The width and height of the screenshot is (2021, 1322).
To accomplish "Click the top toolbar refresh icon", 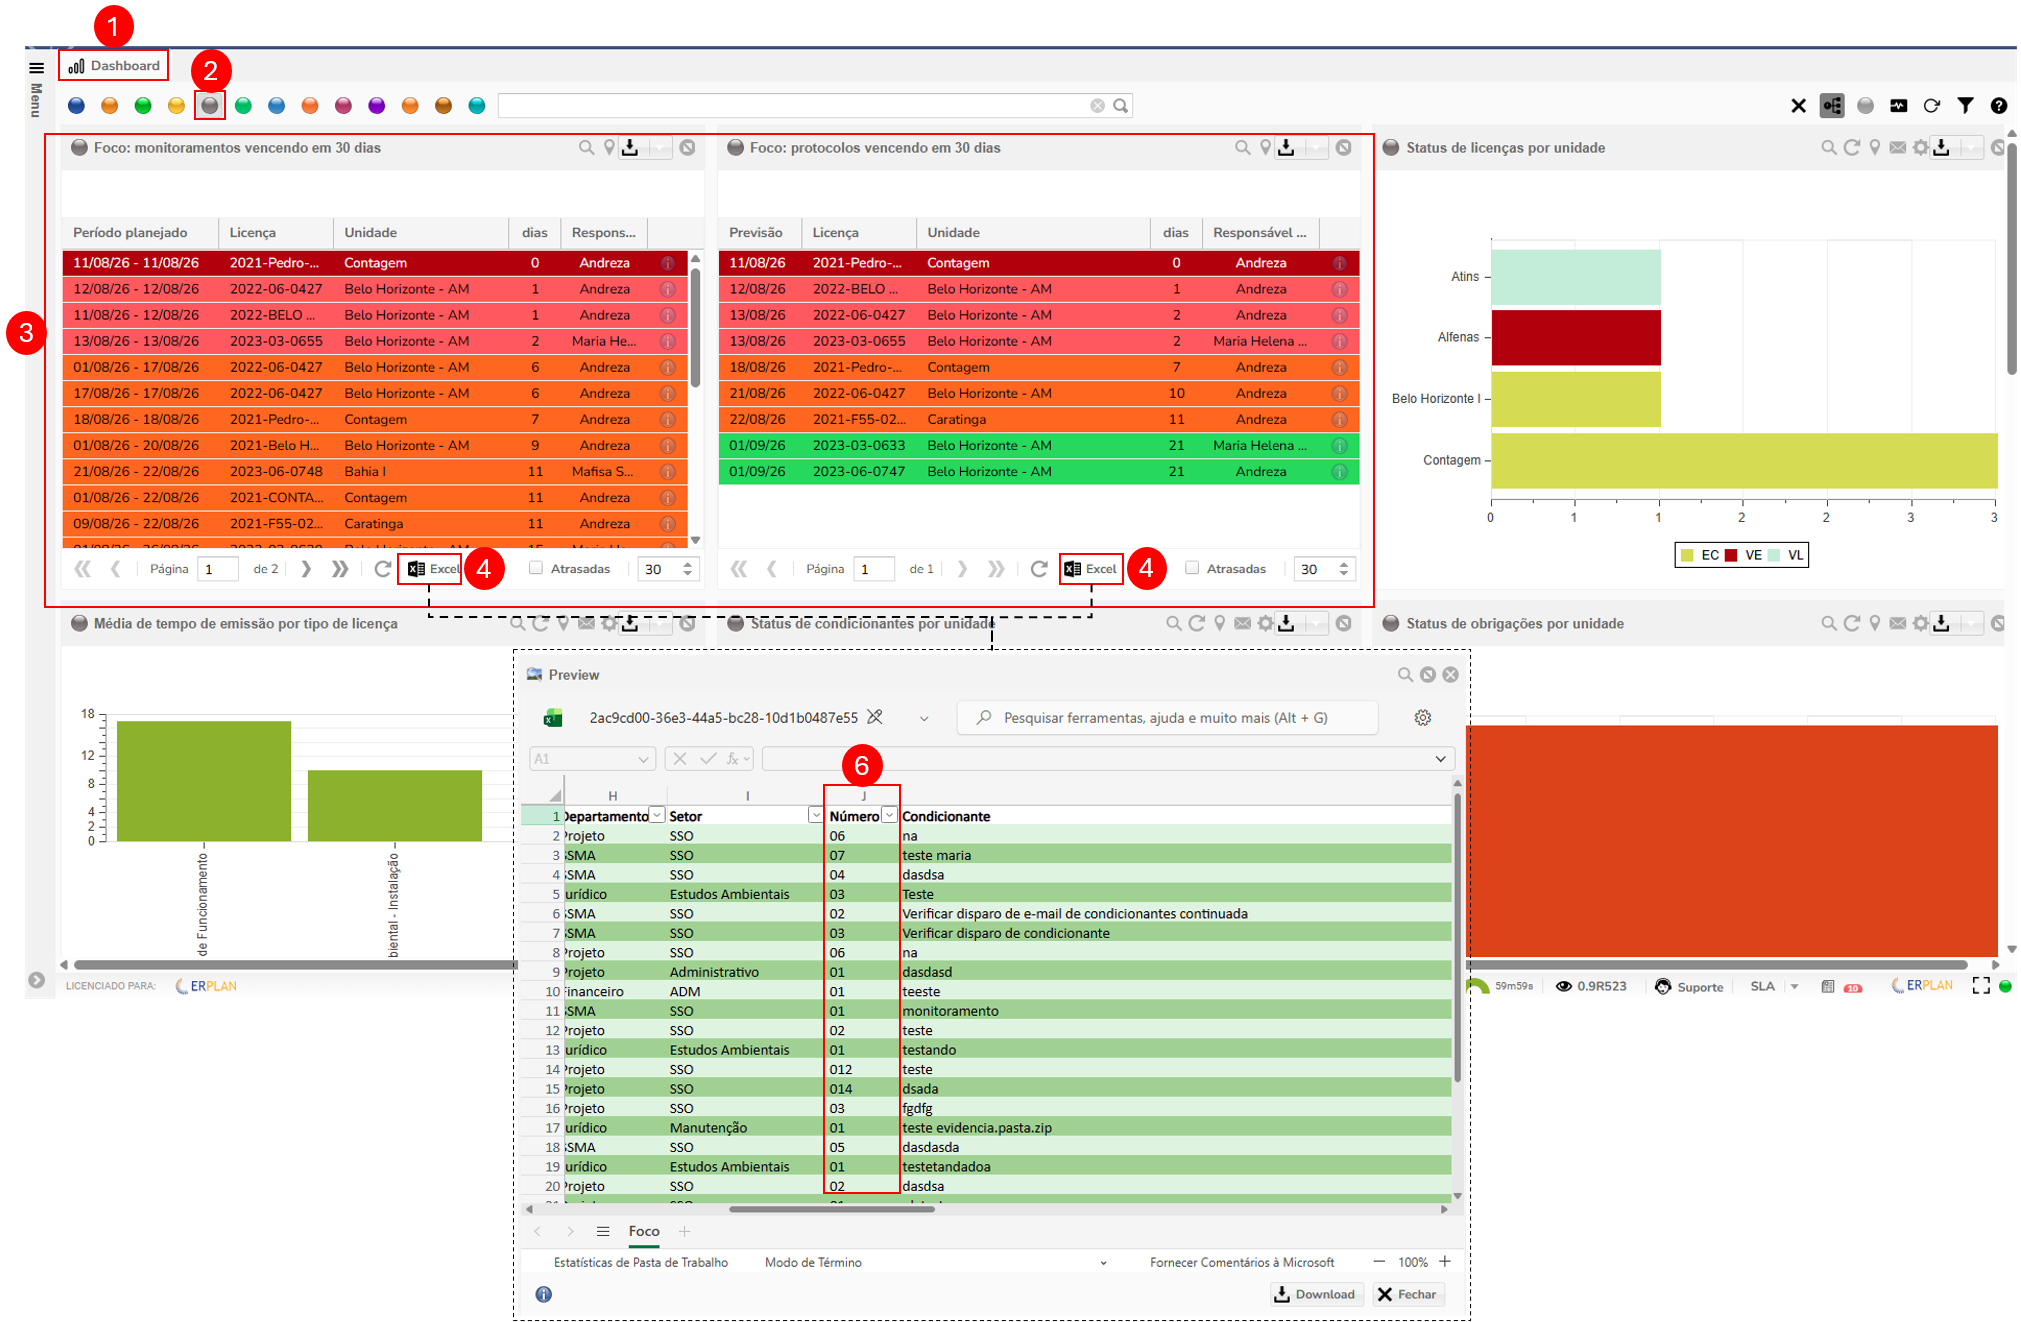I will pyautogui.click(x=1931, y=105).
